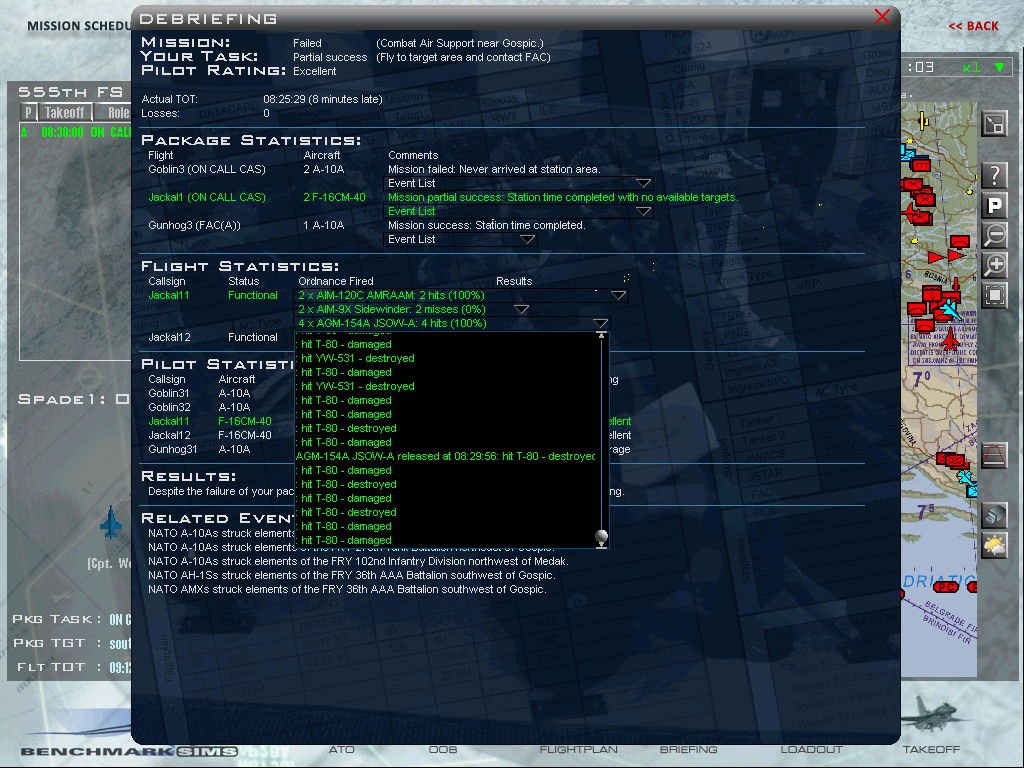Click the fit-to-frame icon below zoom in
Screen dimensions: 1024x768
tap(995, 295)
